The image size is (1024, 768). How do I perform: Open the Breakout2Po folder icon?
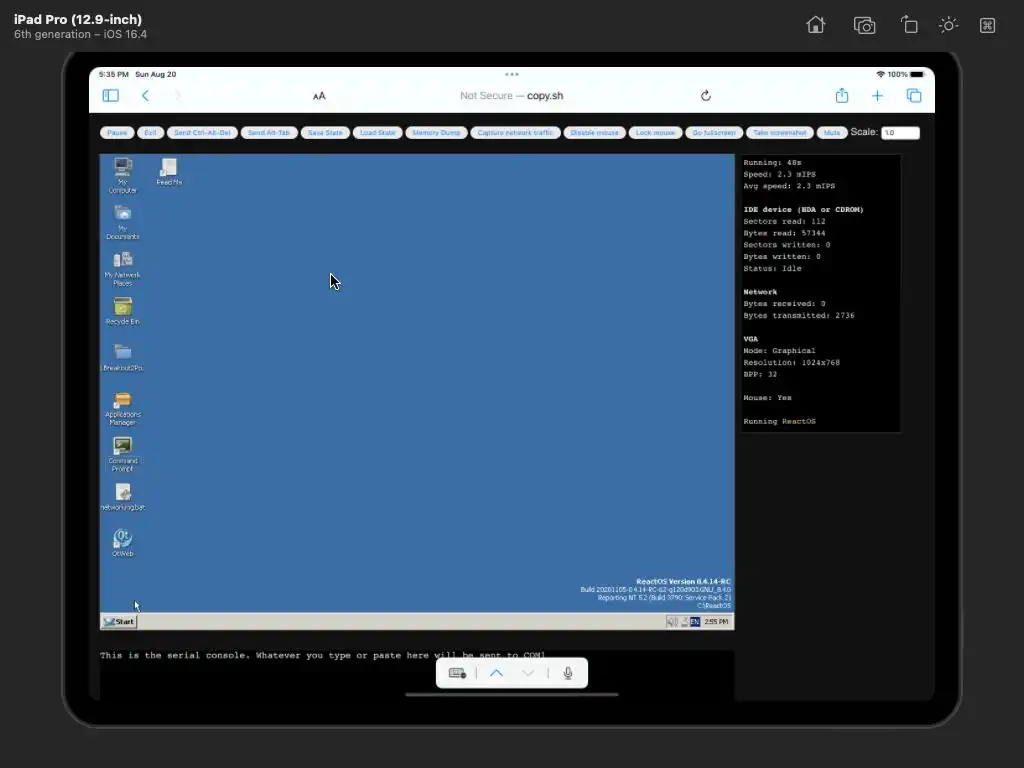click(123, 357)
